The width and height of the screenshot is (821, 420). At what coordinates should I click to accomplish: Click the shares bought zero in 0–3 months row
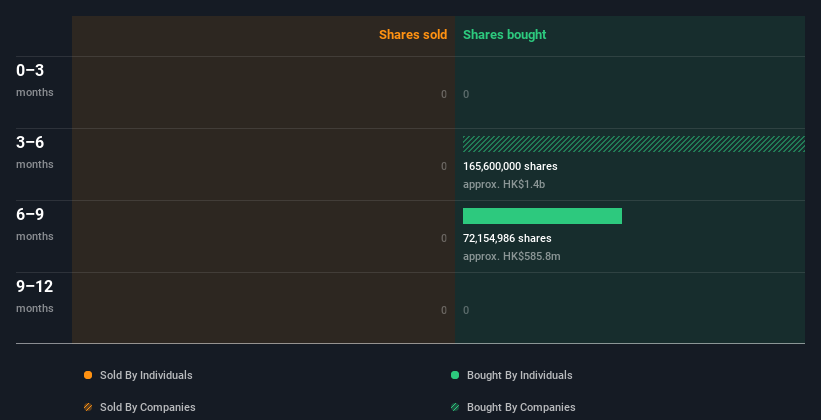[x=466, y=94]
